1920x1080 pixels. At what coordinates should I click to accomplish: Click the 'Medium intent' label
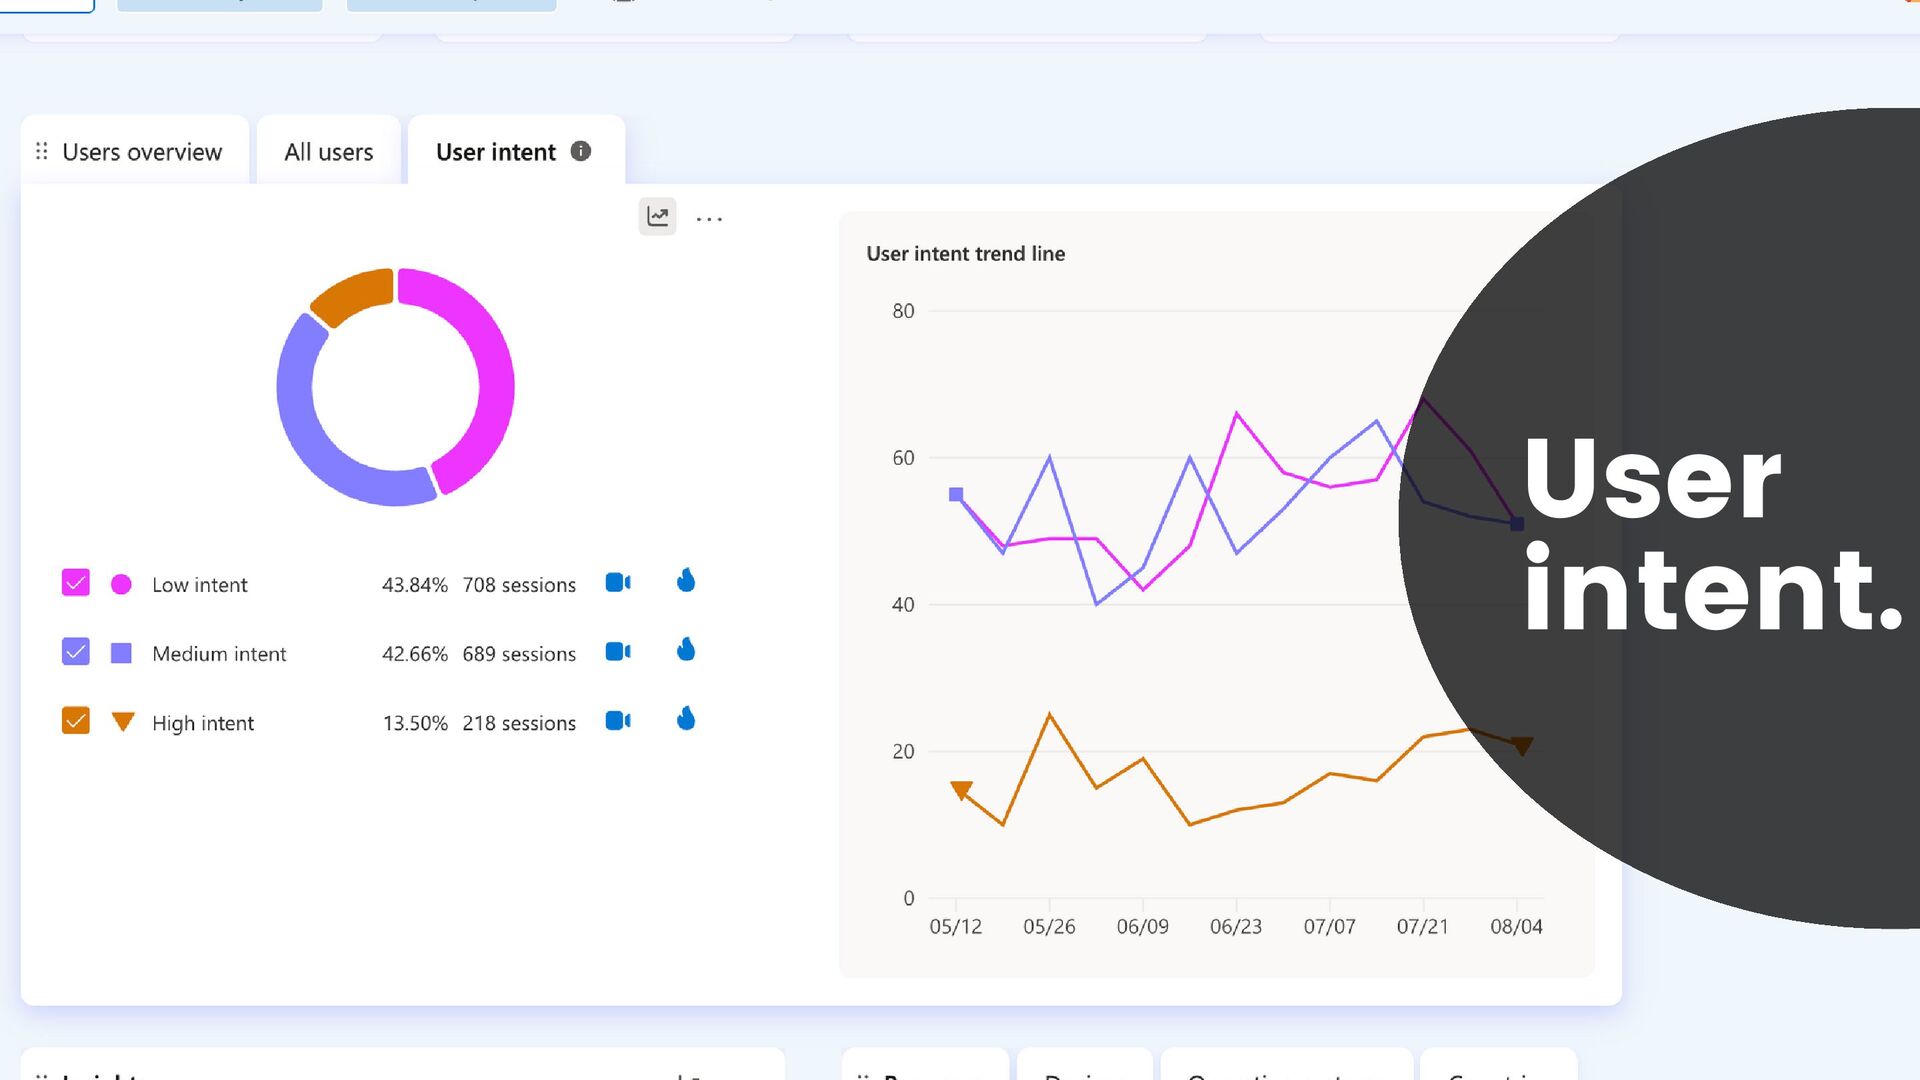(x=219, y=654)
